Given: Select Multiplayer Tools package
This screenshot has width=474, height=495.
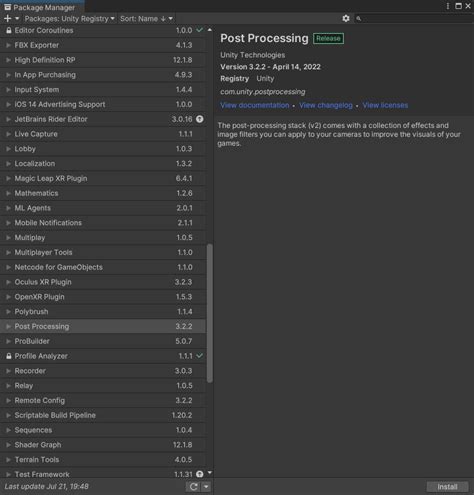Looking at the screenshot, I should 103,252.
